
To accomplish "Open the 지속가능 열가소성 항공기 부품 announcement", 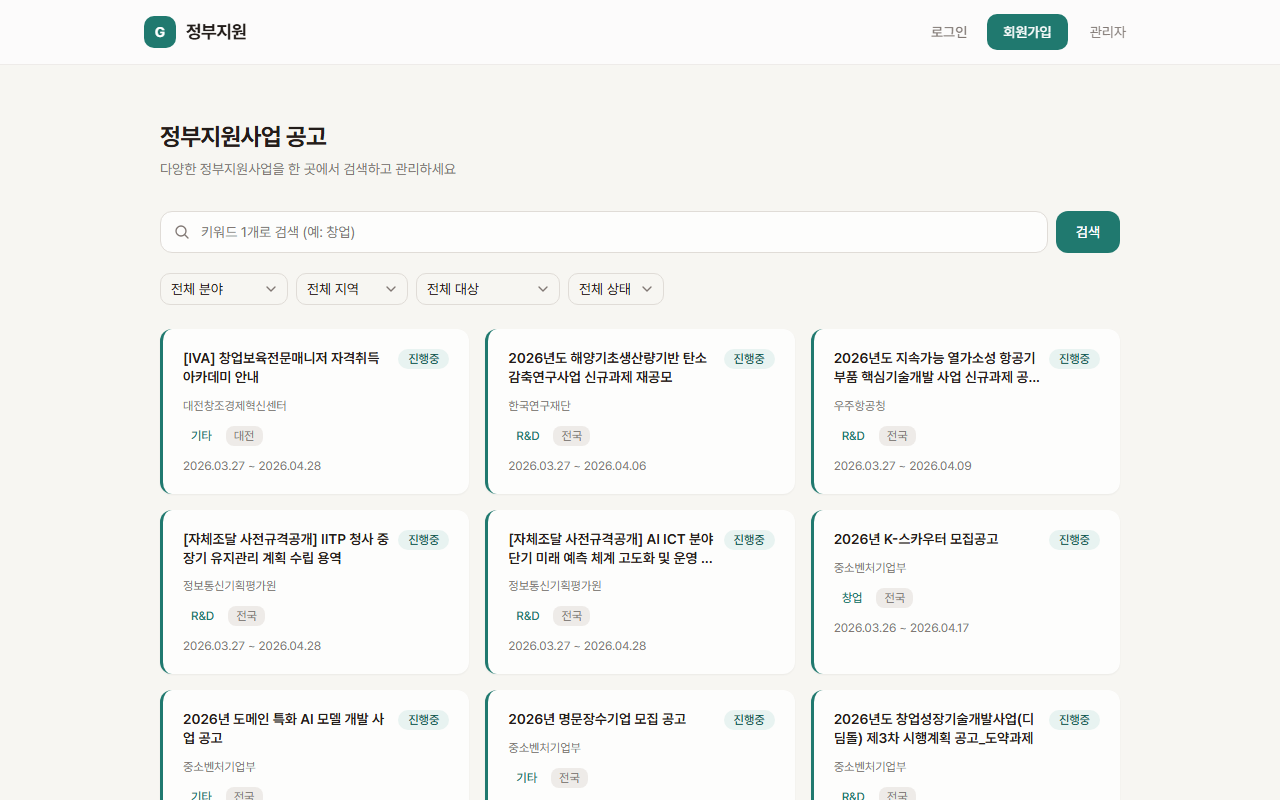I will (936, 367).
